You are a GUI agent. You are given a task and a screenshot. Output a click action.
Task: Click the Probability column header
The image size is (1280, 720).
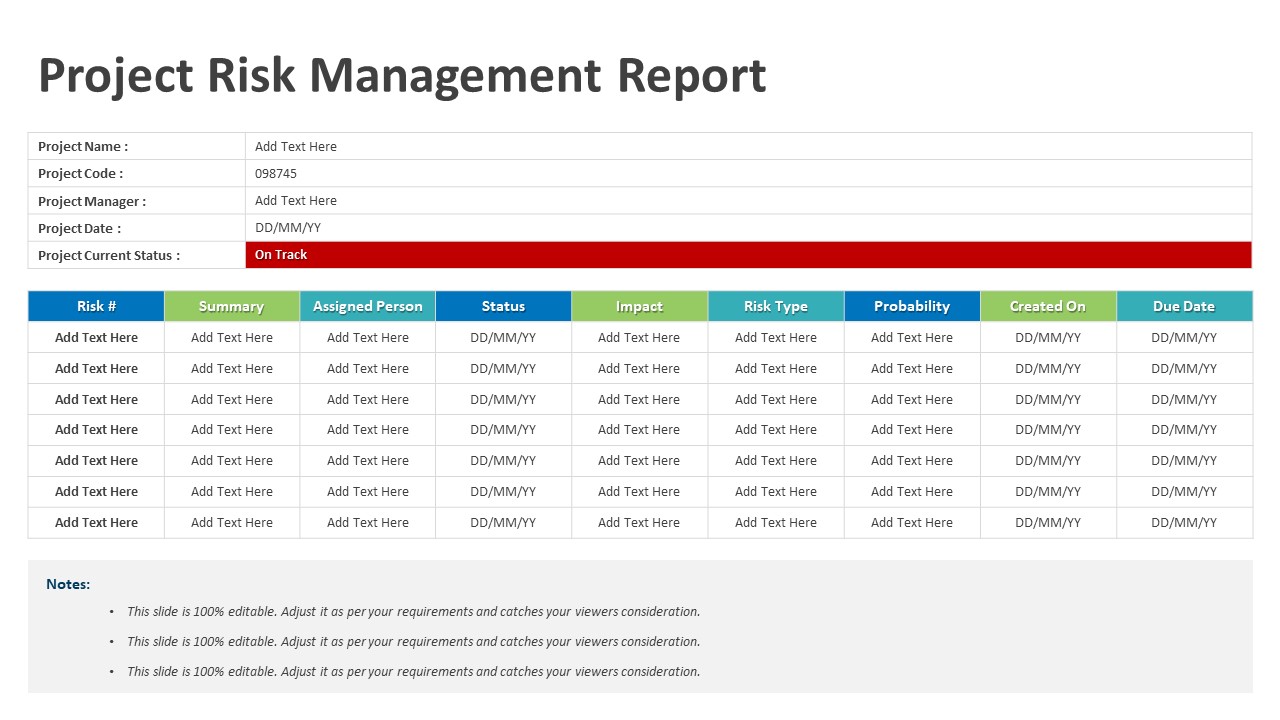click(x=912, y=306)
